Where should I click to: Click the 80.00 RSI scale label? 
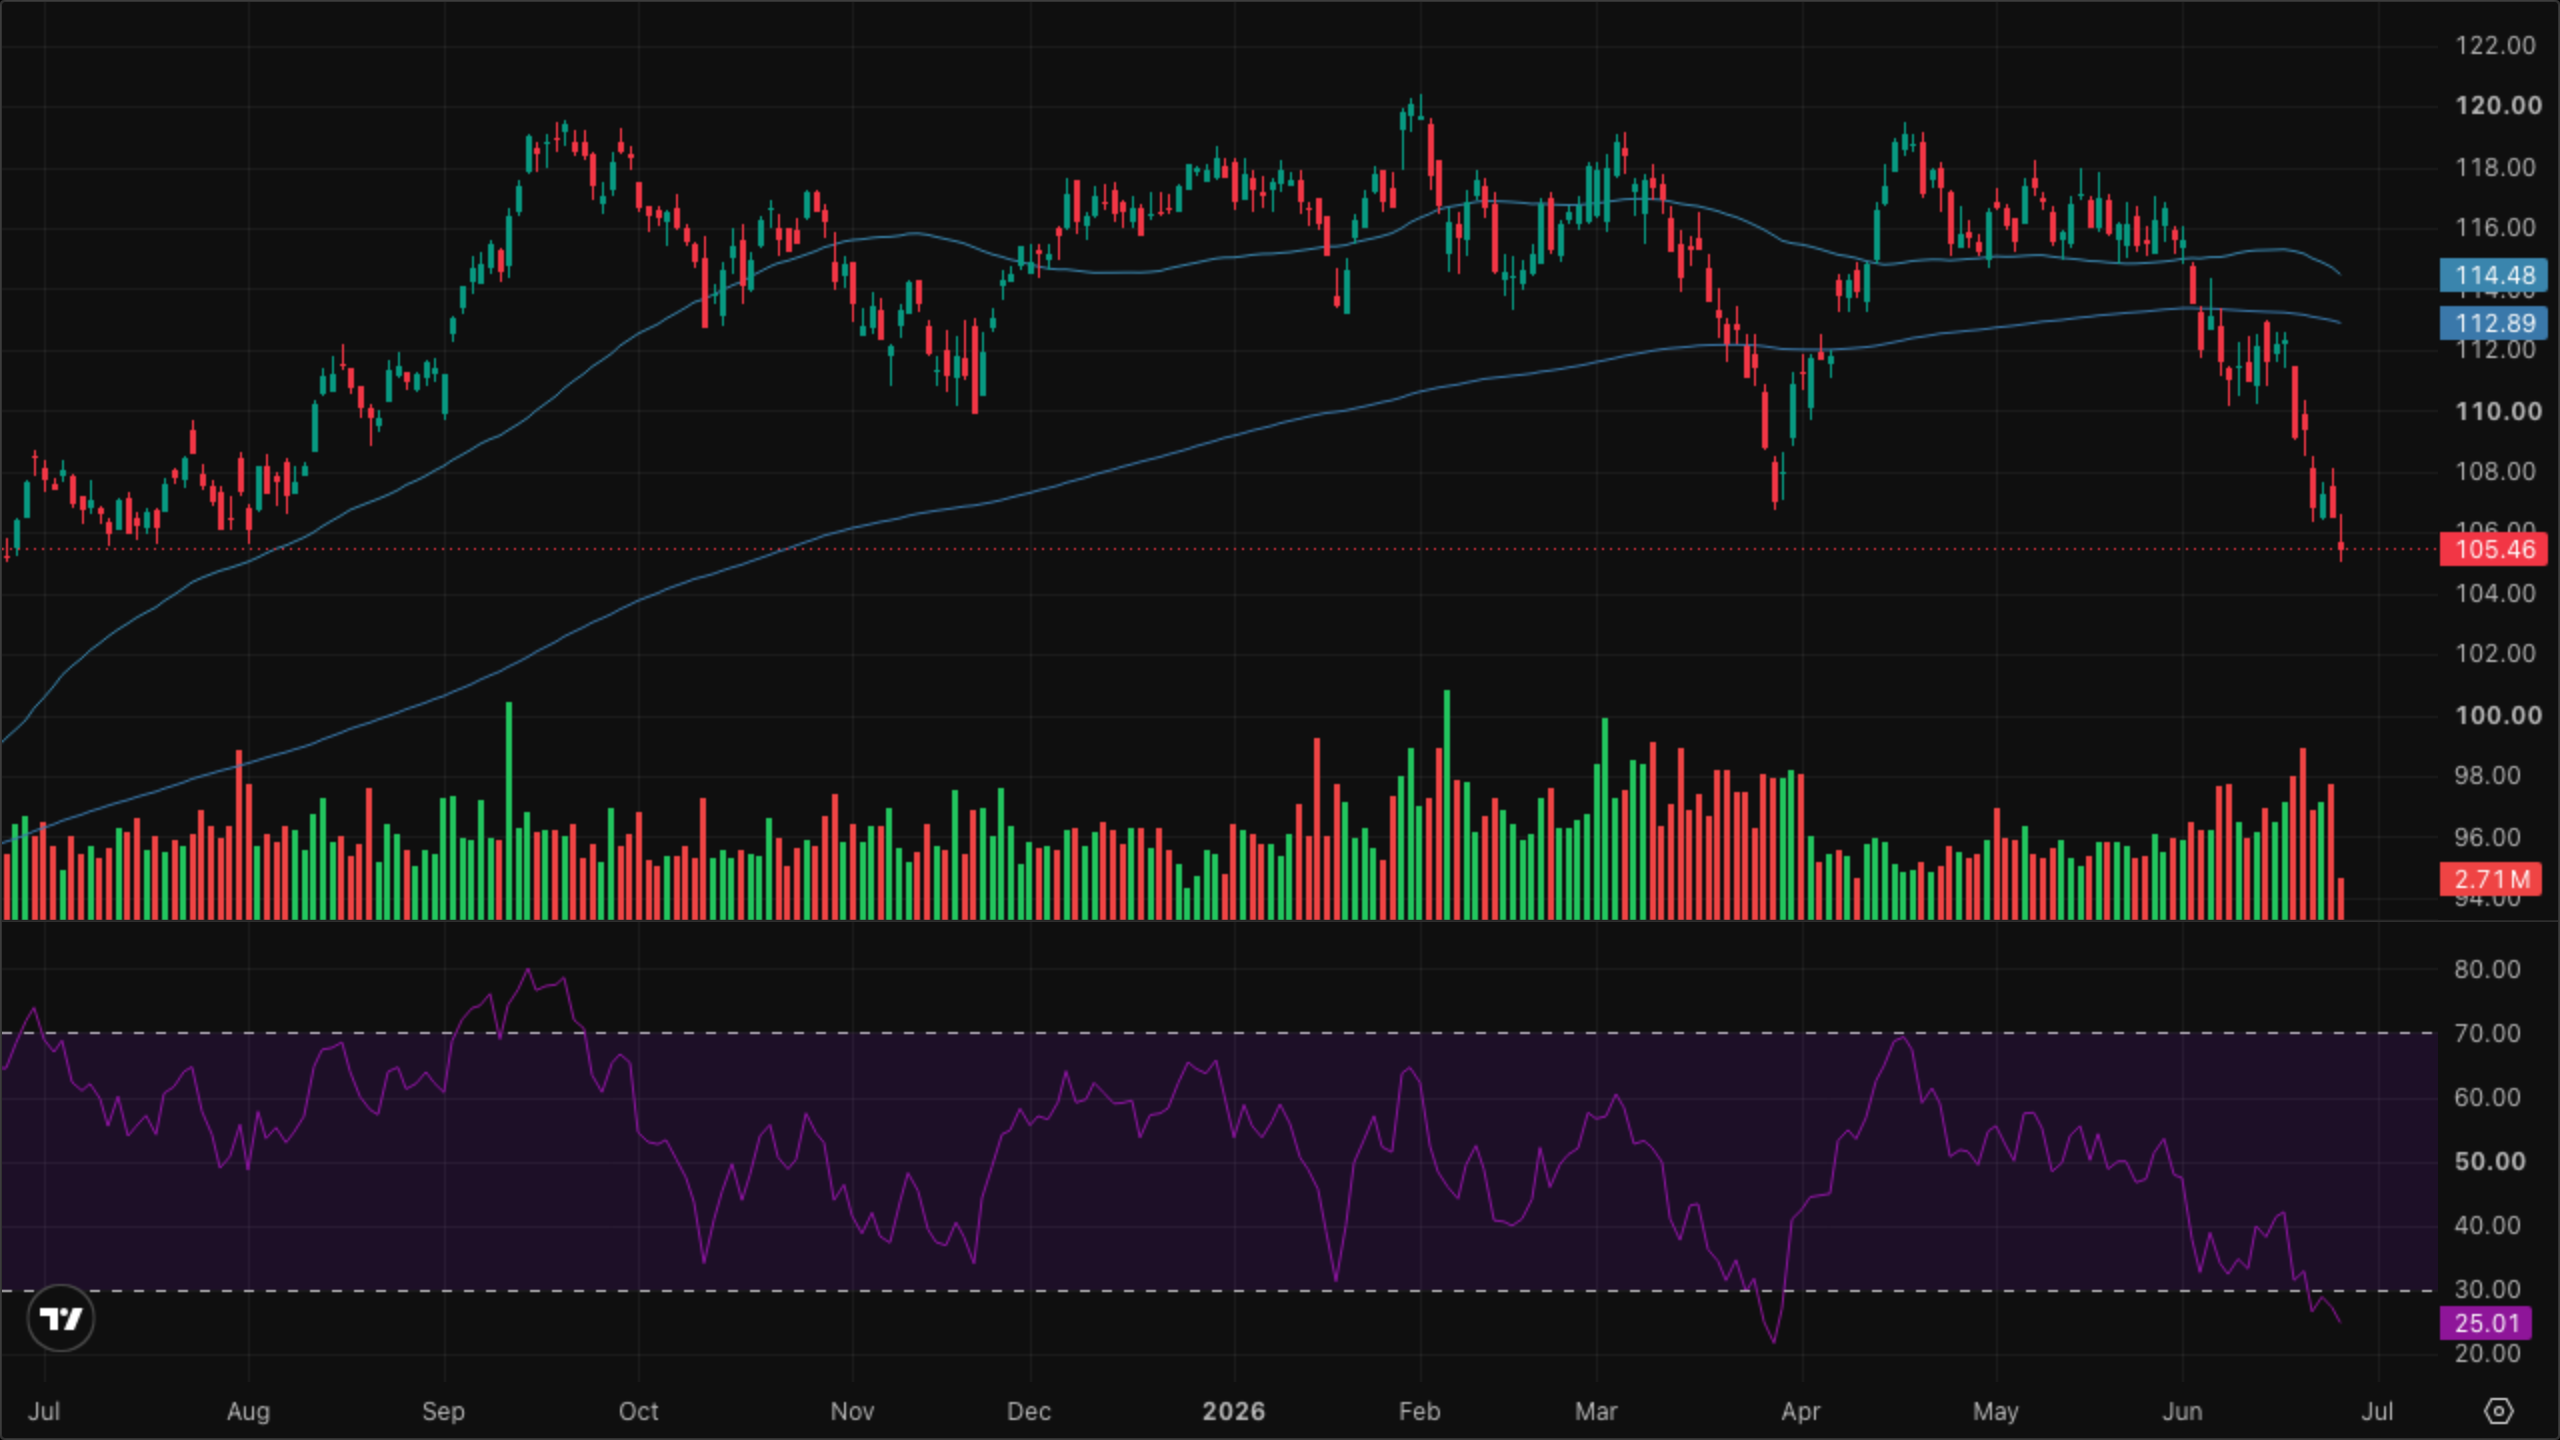[2487, 969]
